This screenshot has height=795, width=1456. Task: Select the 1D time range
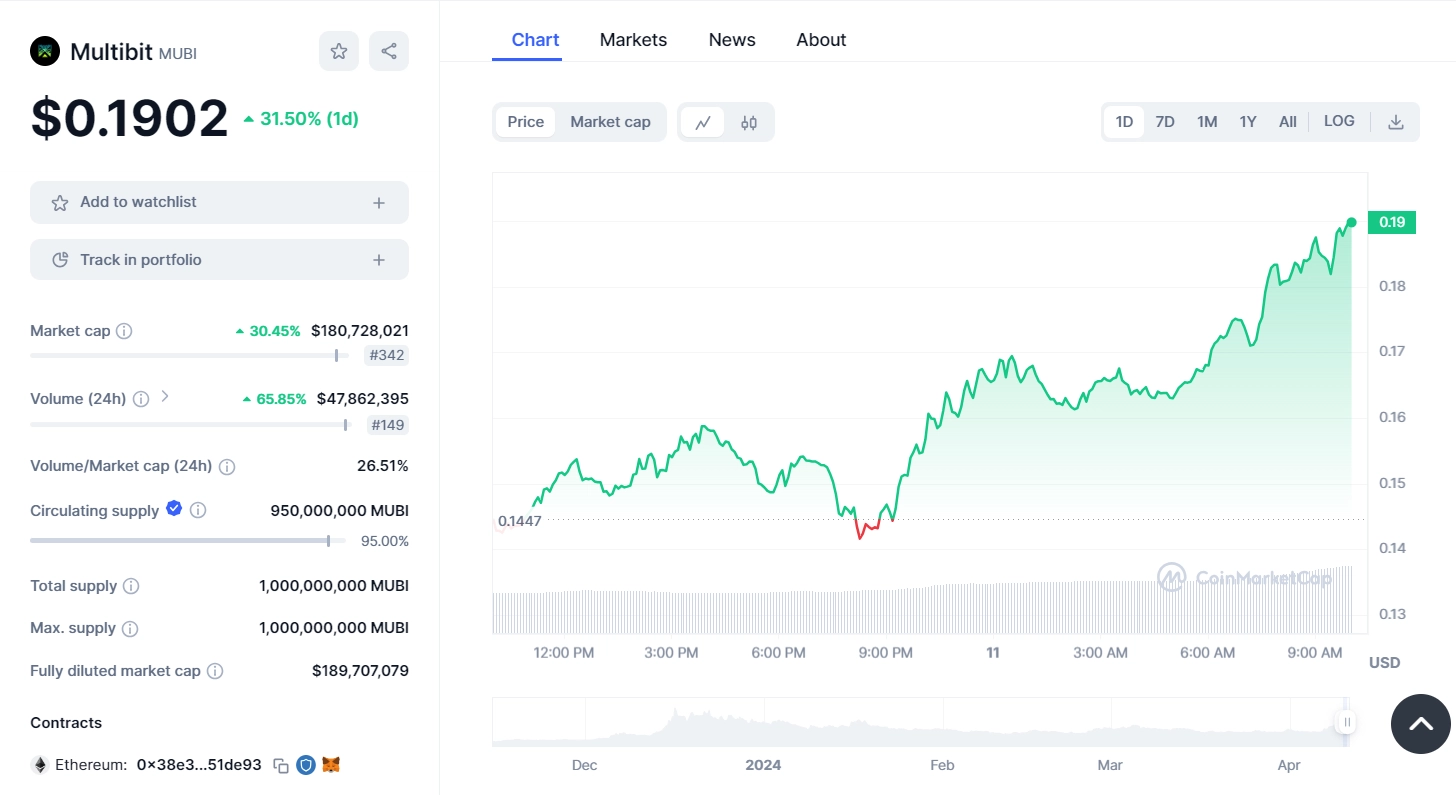1124,122
